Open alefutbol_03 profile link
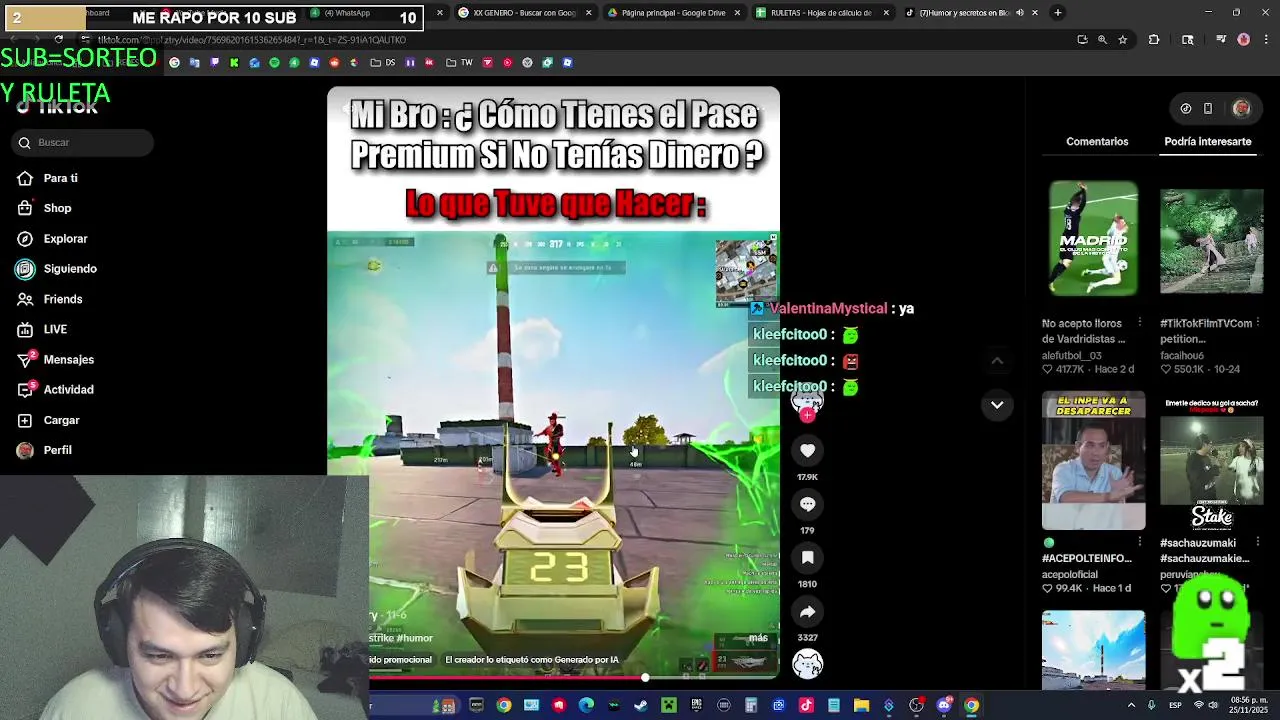The image size is (1280, 720). point(1071,355)
